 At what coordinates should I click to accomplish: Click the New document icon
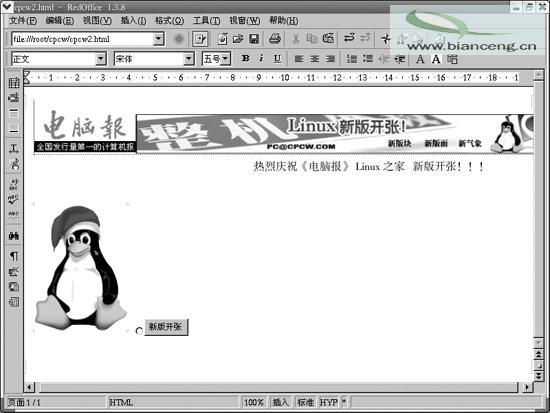pos(222,39)
